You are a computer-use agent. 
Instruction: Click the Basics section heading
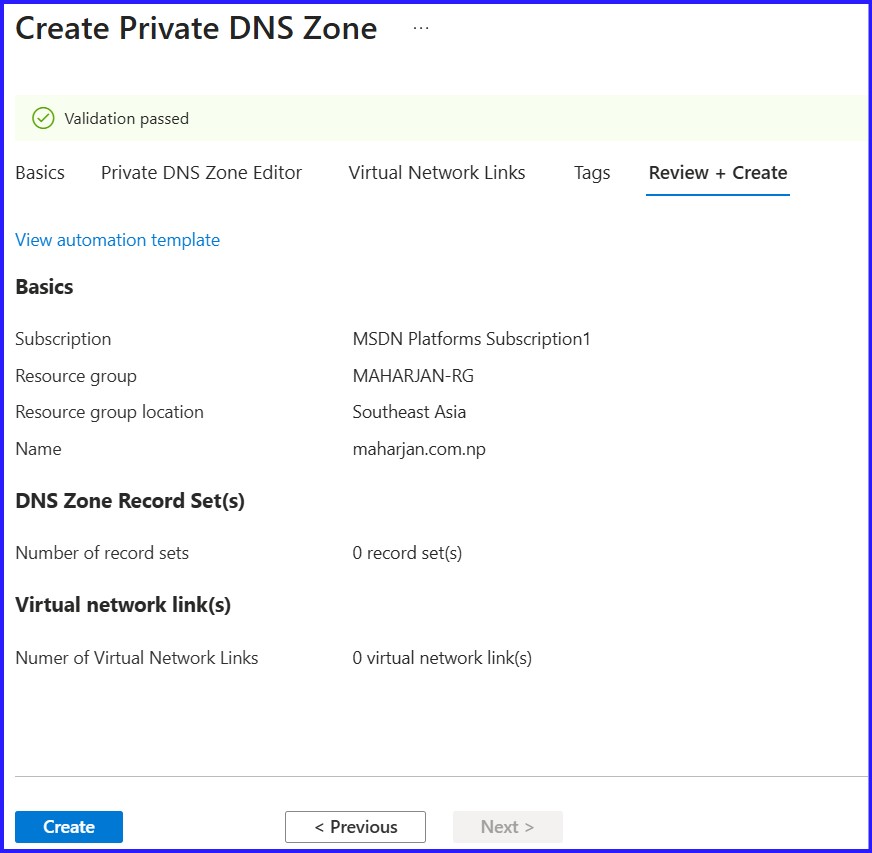pyautogui.click(x=44, y=287)
